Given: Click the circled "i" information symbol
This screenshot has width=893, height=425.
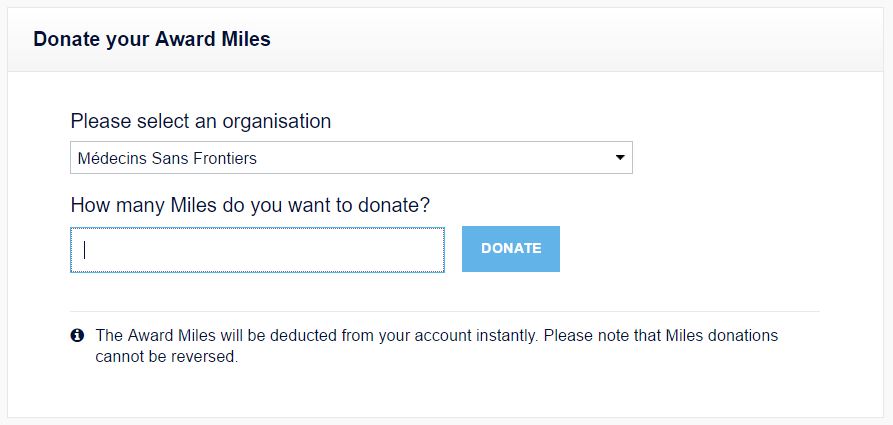Looking at the screenshot, I should pos(77,336).
